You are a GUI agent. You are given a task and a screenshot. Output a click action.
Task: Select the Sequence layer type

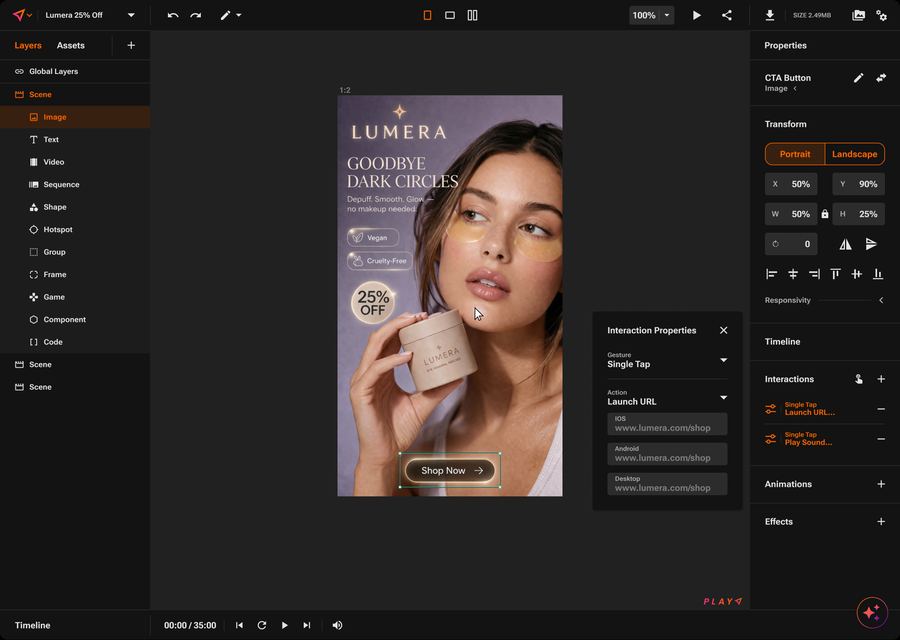[75, 184]
